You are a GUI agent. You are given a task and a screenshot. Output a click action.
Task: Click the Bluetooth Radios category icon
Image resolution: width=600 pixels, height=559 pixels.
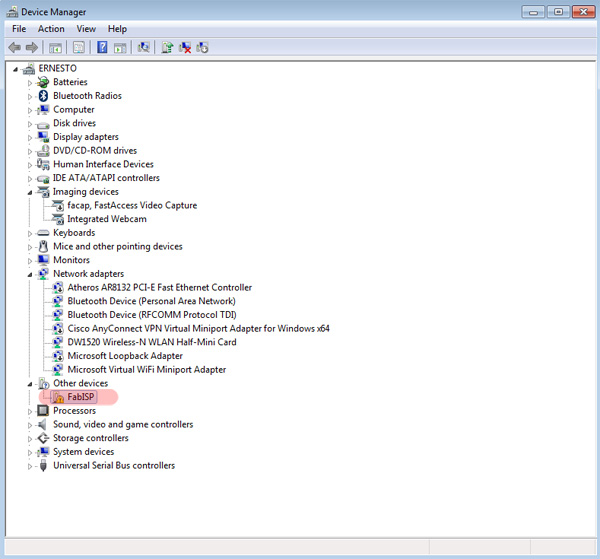44,96
